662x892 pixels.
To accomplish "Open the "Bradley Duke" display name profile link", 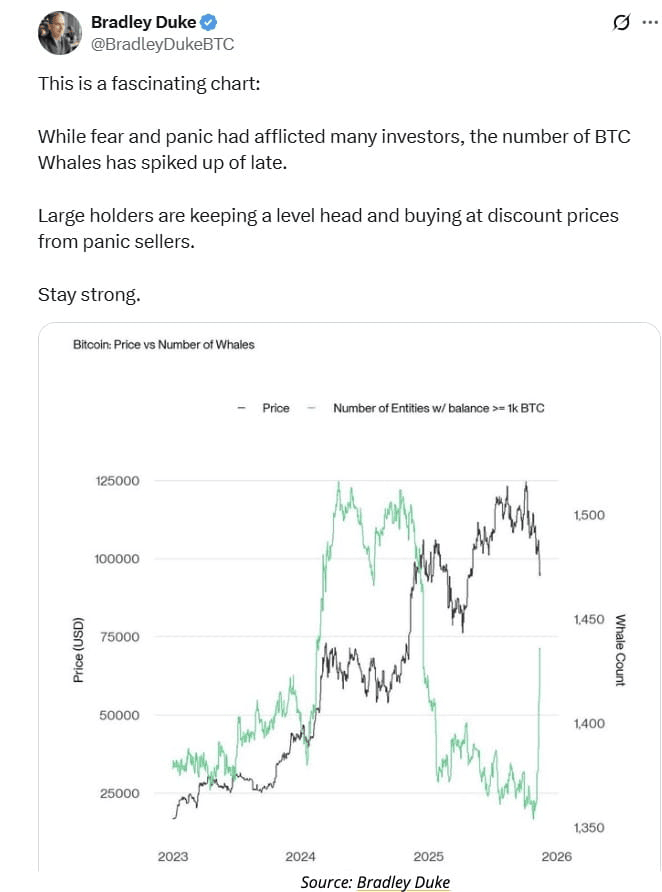I will click(x=145, y=22).
